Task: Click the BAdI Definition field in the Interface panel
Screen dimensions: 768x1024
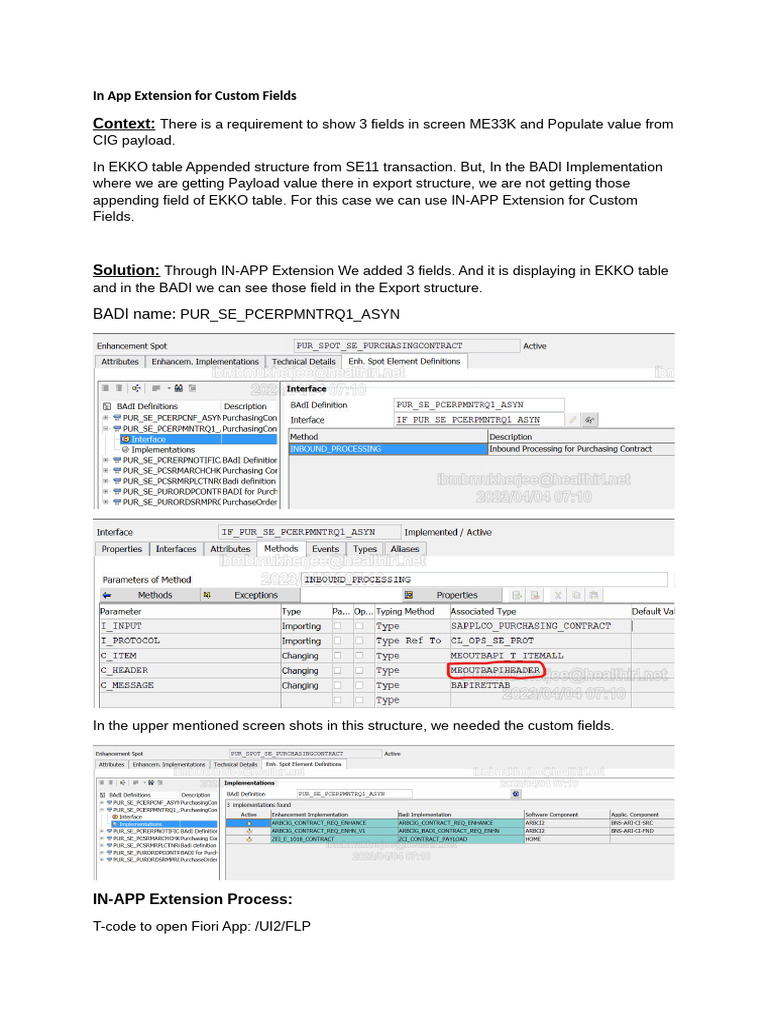Action: [479, 404]
